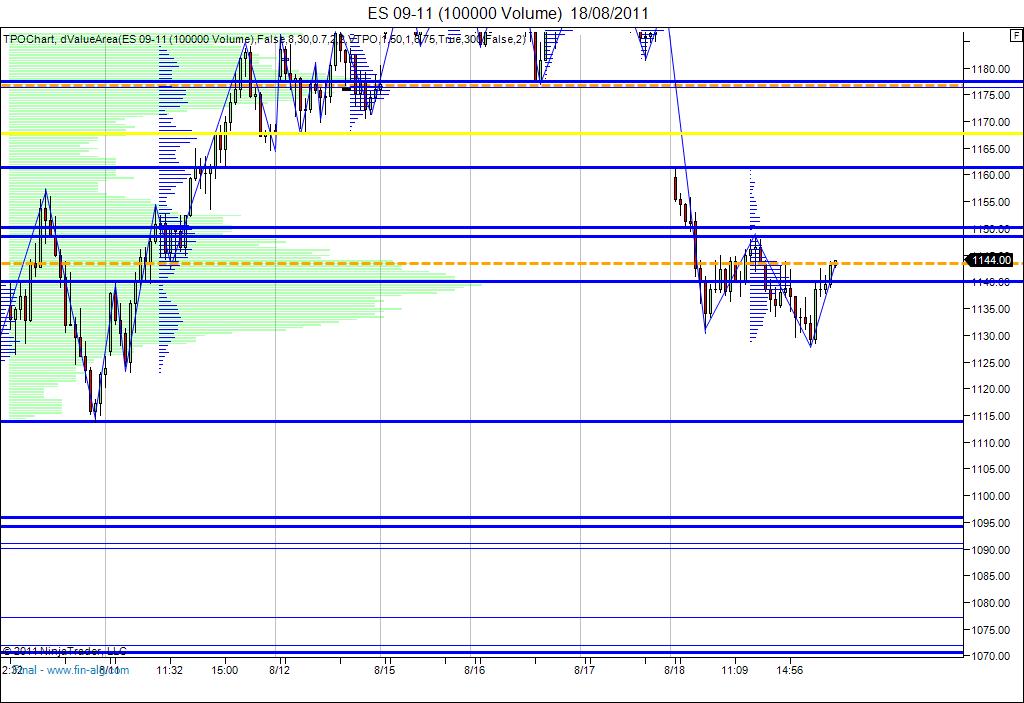Click the 1085.00 price axis label
The height and width of the screenshot is (703, 1024).
point(991,576)
